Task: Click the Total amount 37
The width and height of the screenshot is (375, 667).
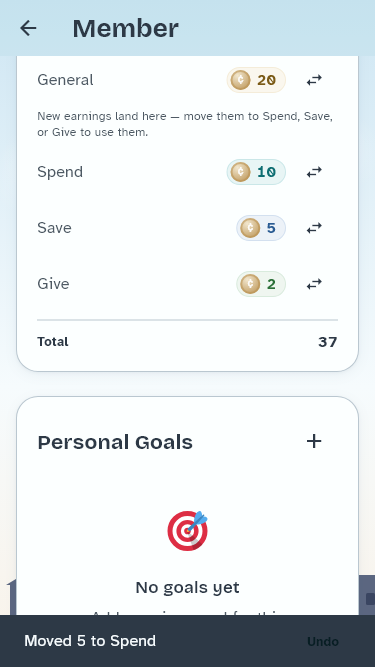Action: pyautogui.click(x=327, y=342)
